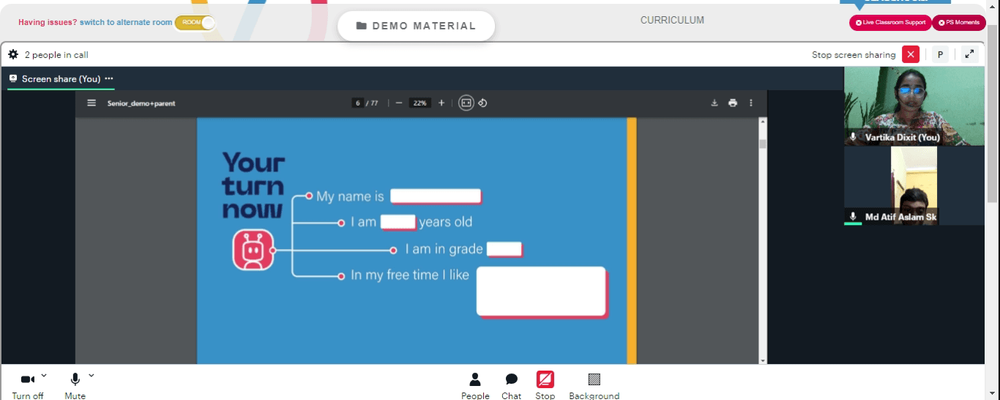
Task: Open microphone options chevron
Action: click(x=91, y=376)
